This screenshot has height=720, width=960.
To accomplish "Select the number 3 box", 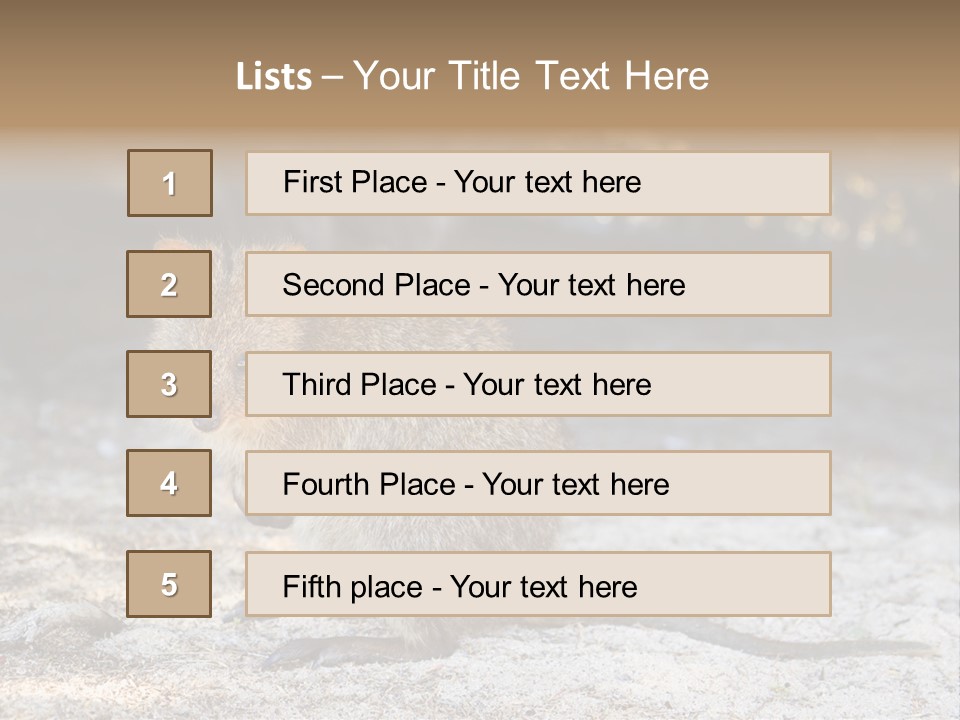I will pos(169,384).
